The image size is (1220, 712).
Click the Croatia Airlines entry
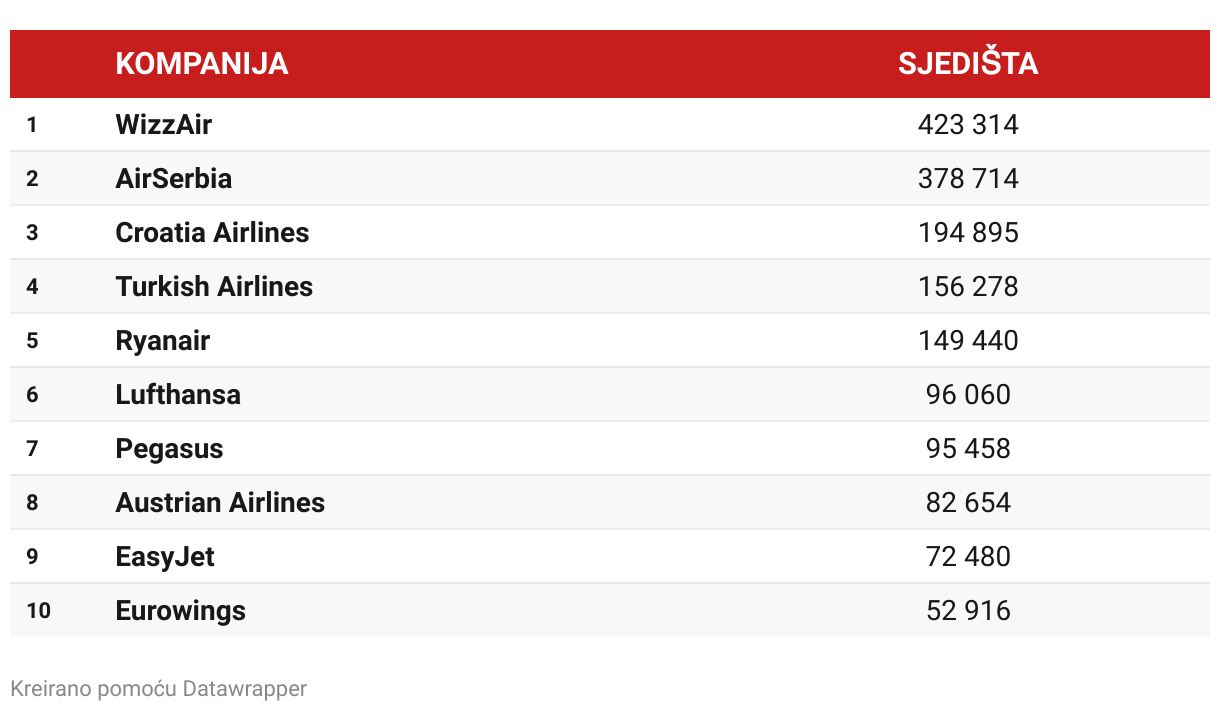[x=213, y=233]
